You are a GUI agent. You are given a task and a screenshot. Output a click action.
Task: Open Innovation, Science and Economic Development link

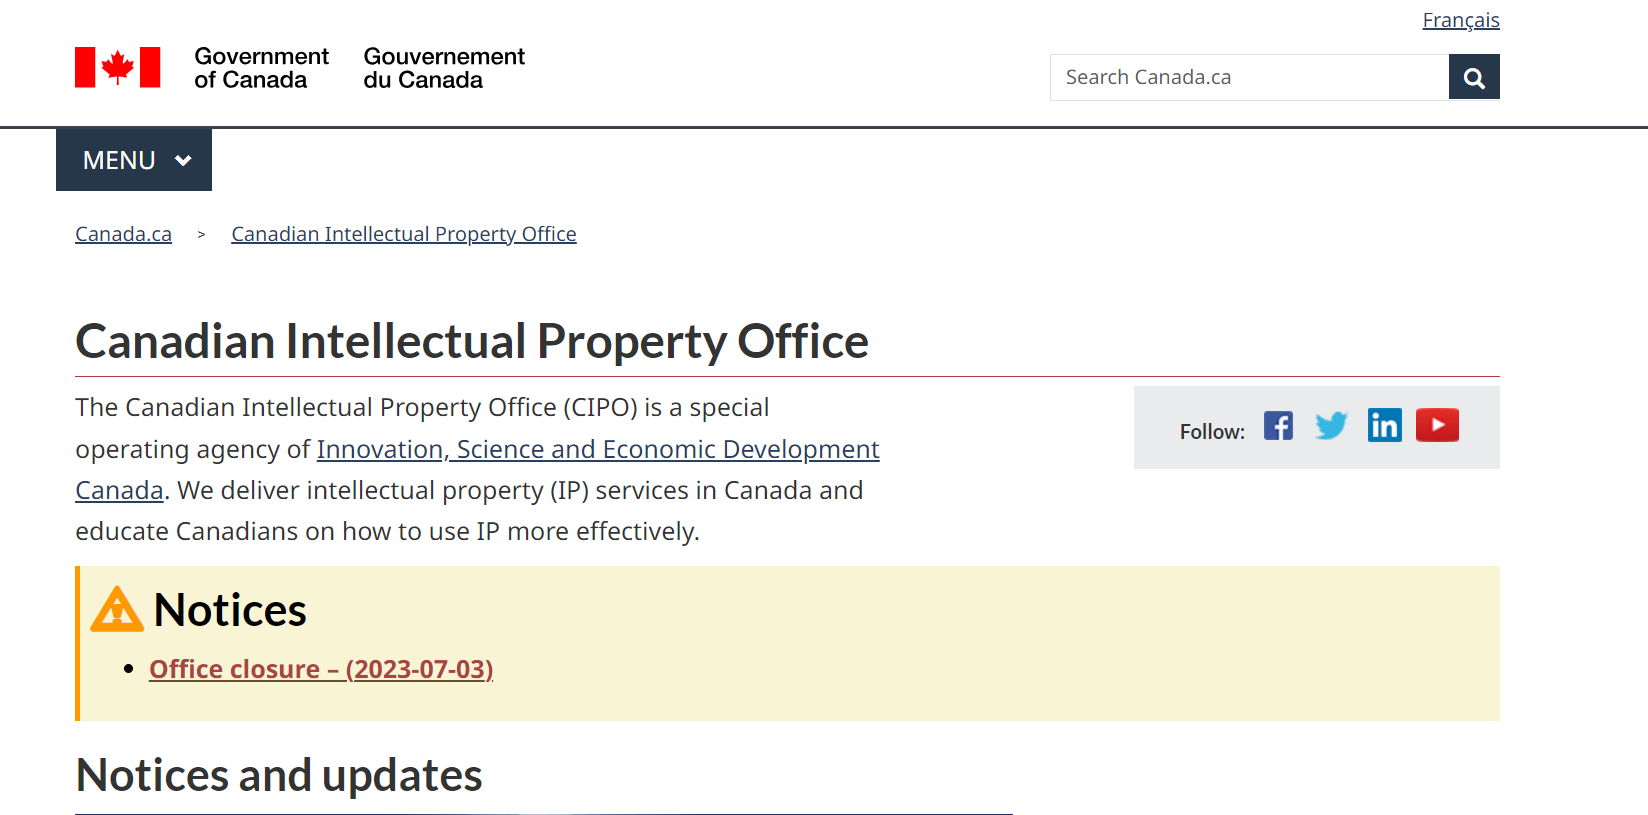pyautogui.click(x=597, y=450)
